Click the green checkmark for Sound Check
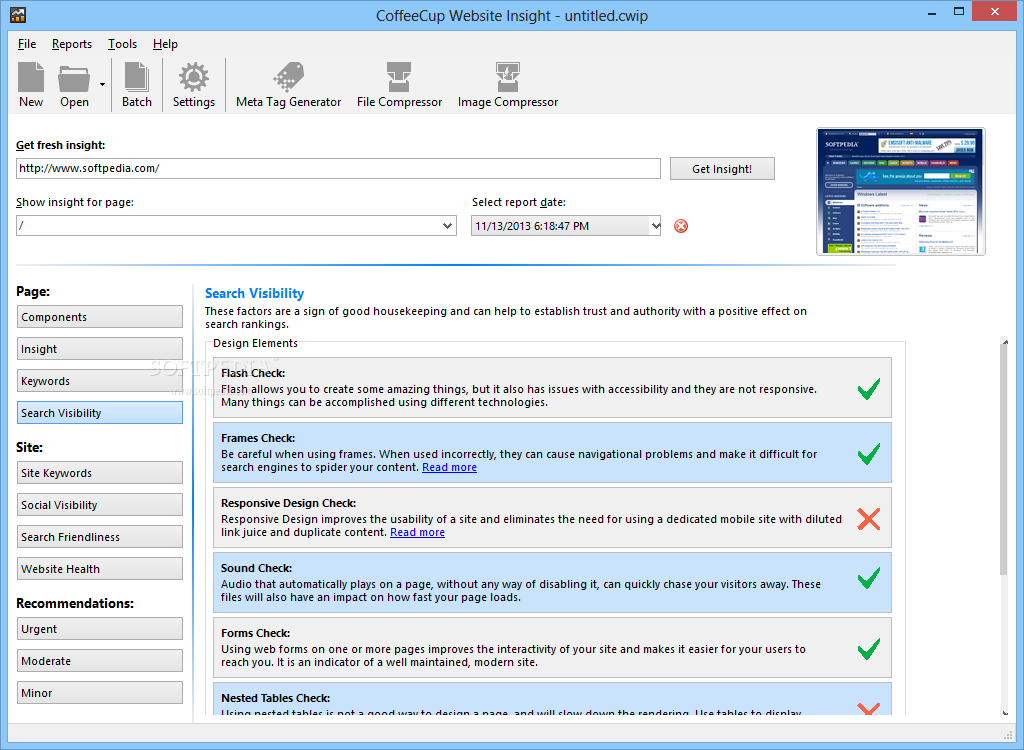This screenshot has width=1024, height=750. [x=869, y=578]
